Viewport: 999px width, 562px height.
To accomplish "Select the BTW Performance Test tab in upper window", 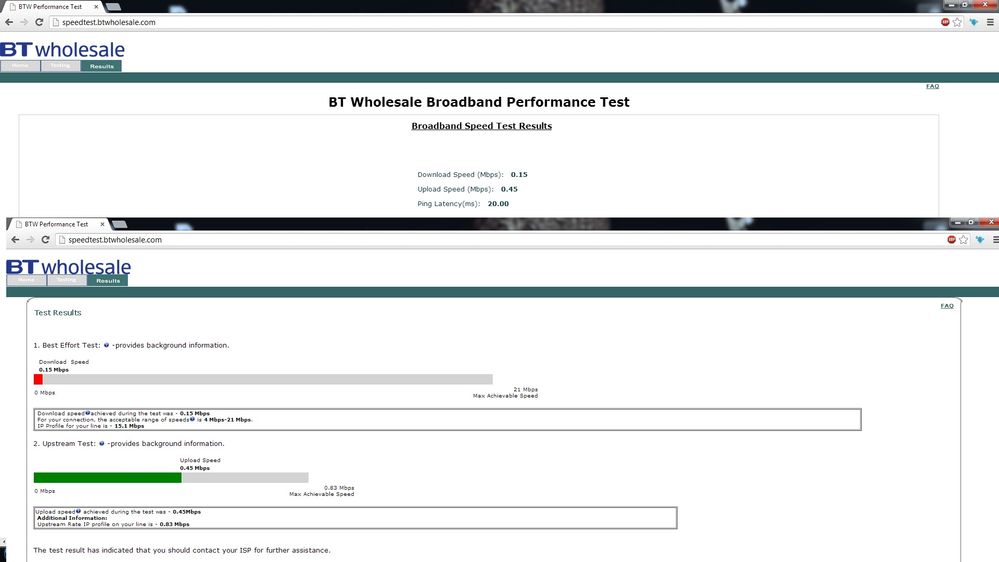I will (50, 6).
